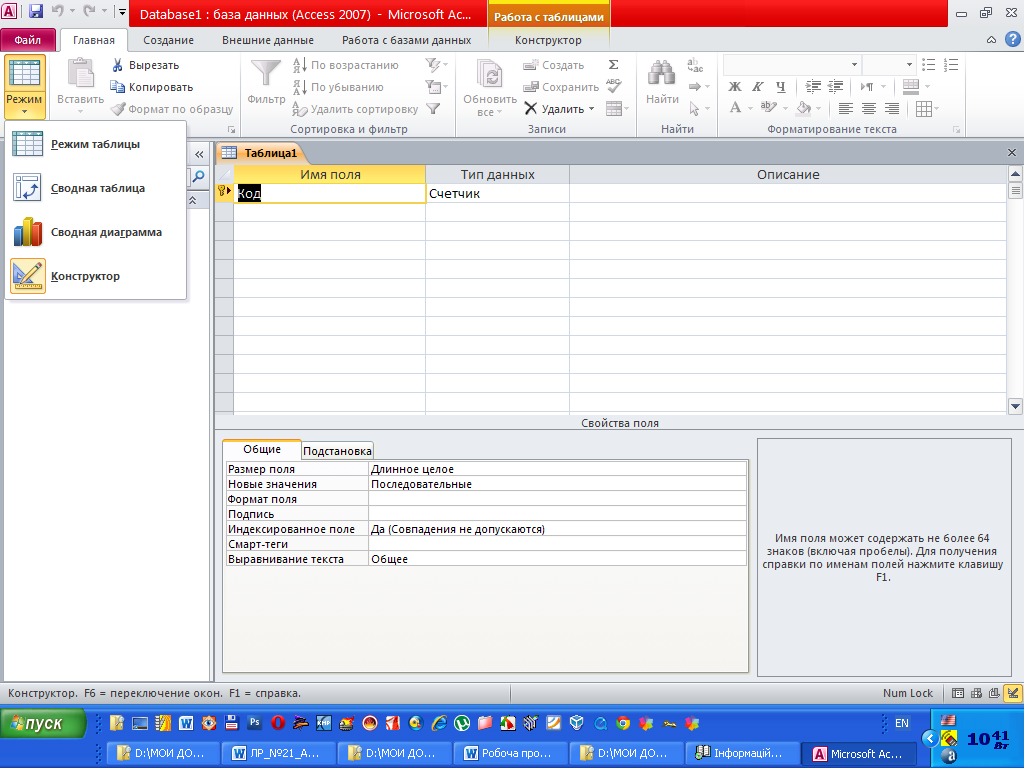Click the numbered list icon

(x=951, y=65)
